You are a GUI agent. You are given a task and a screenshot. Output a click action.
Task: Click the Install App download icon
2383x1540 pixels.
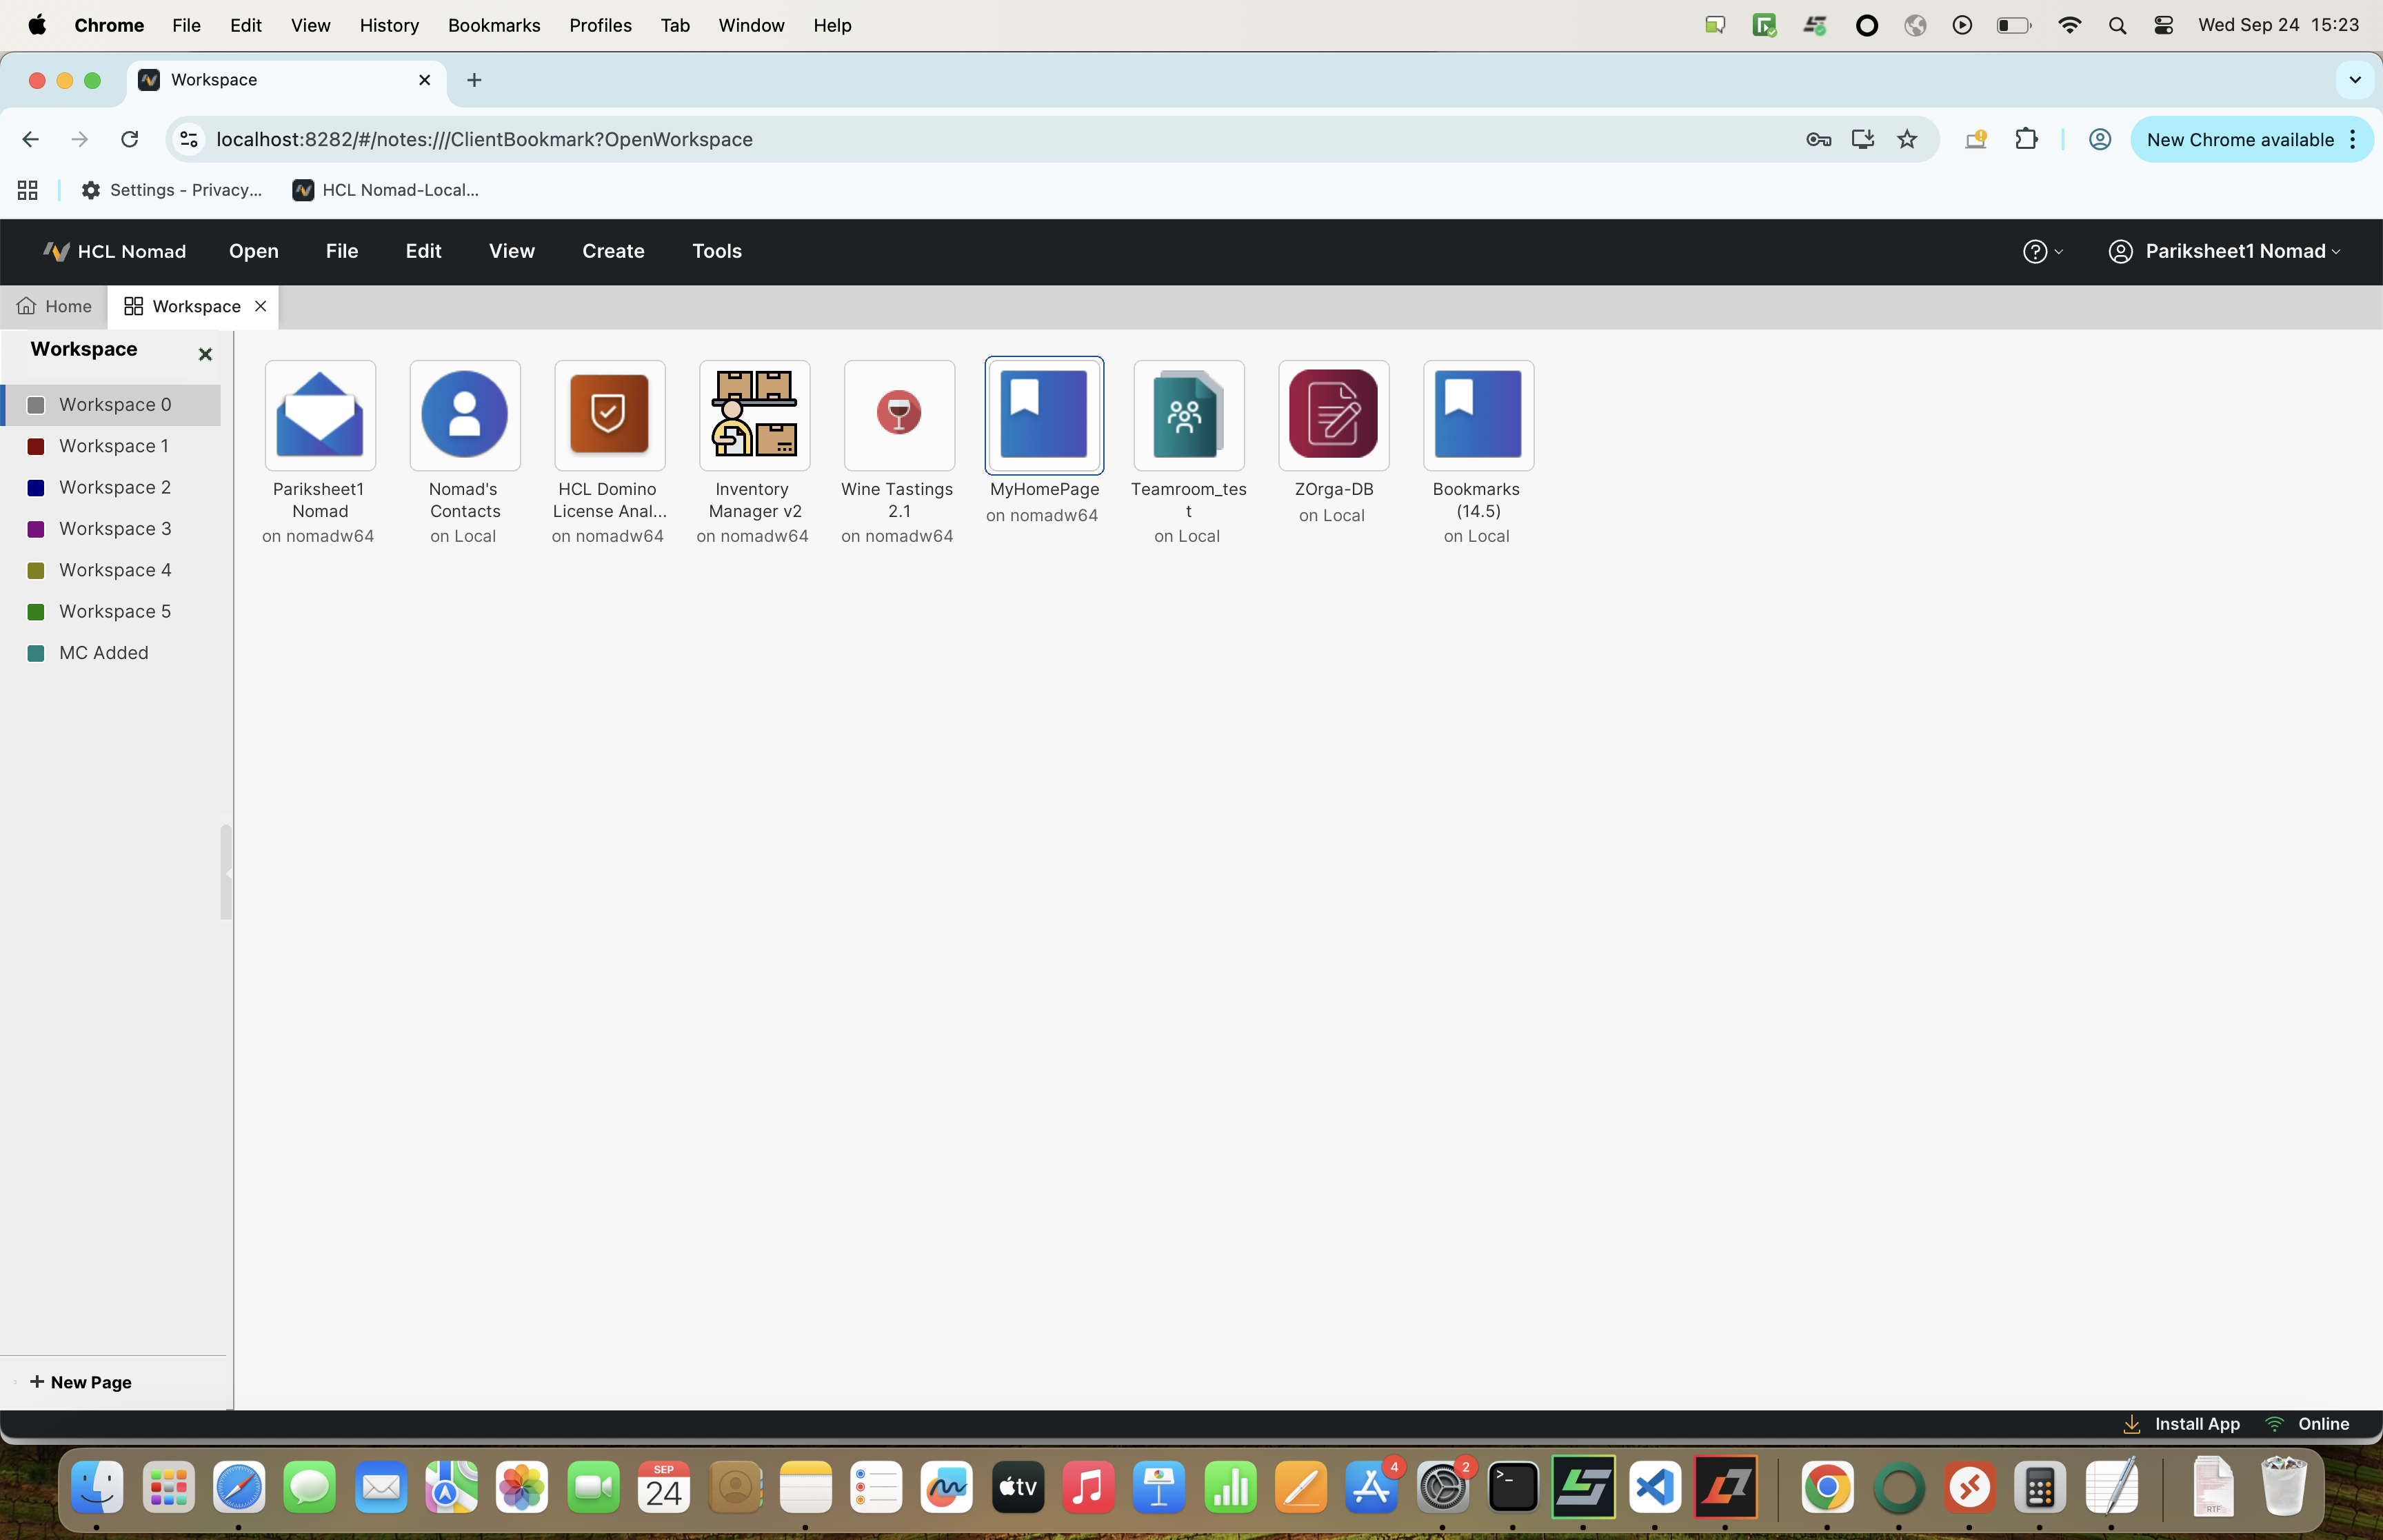2131,1424
